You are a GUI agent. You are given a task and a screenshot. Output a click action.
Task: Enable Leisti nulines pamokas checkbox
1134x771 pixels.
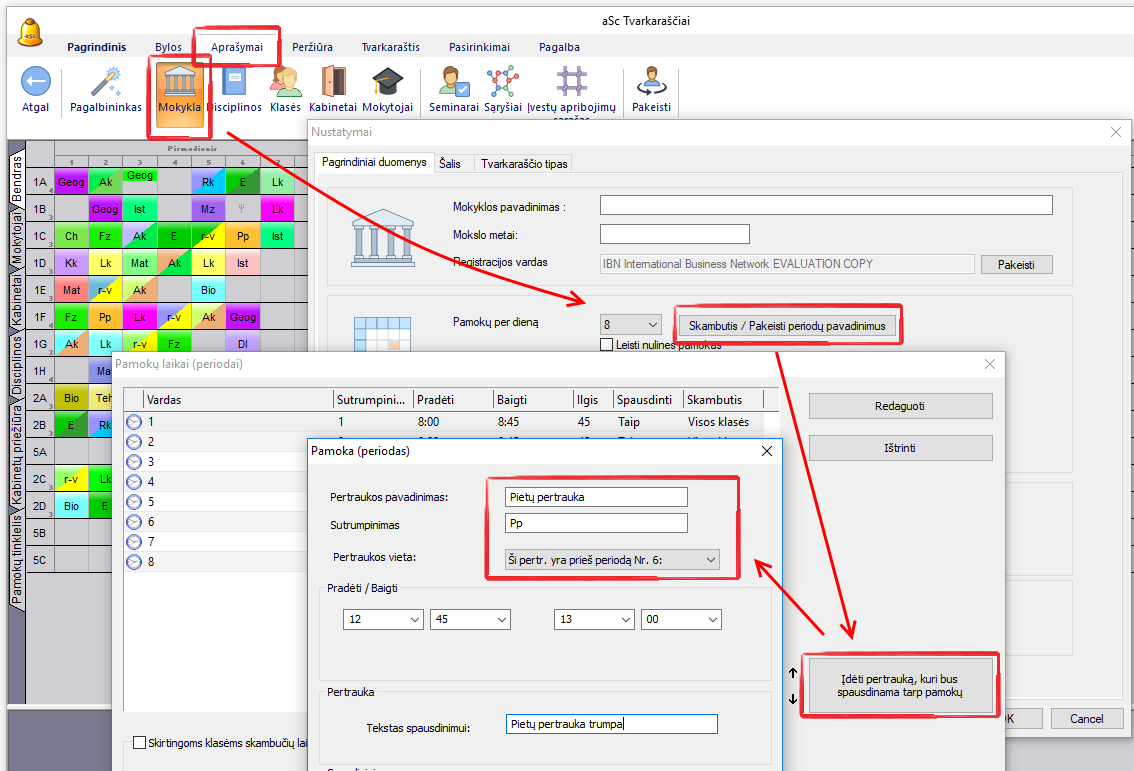606,345
